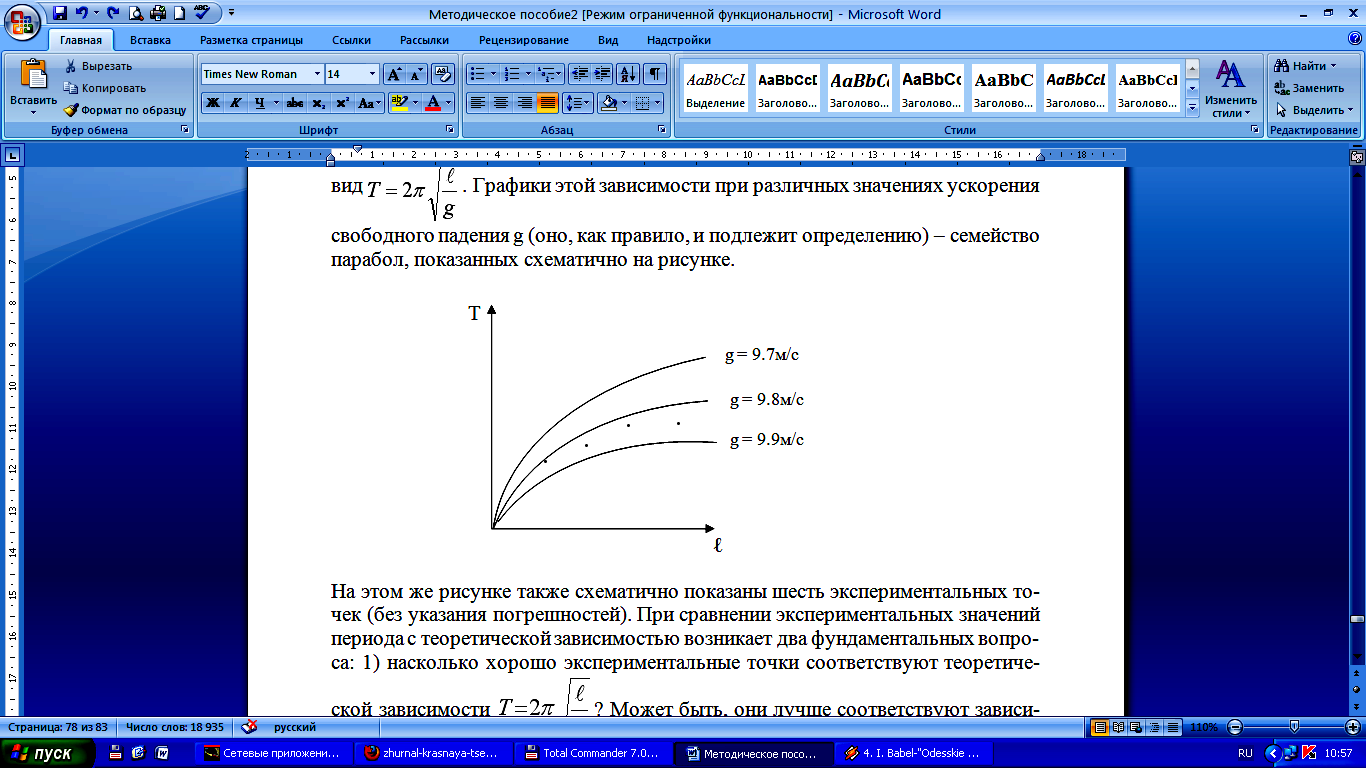
Task: Apply strikethrough formatting
Action: [x=294, y=102]
